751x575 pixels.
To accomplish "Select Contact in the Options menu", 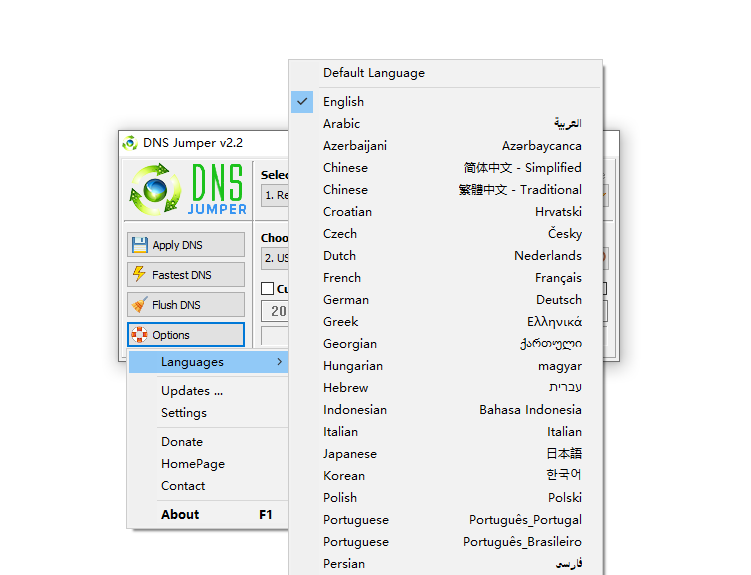I will 208,486.
